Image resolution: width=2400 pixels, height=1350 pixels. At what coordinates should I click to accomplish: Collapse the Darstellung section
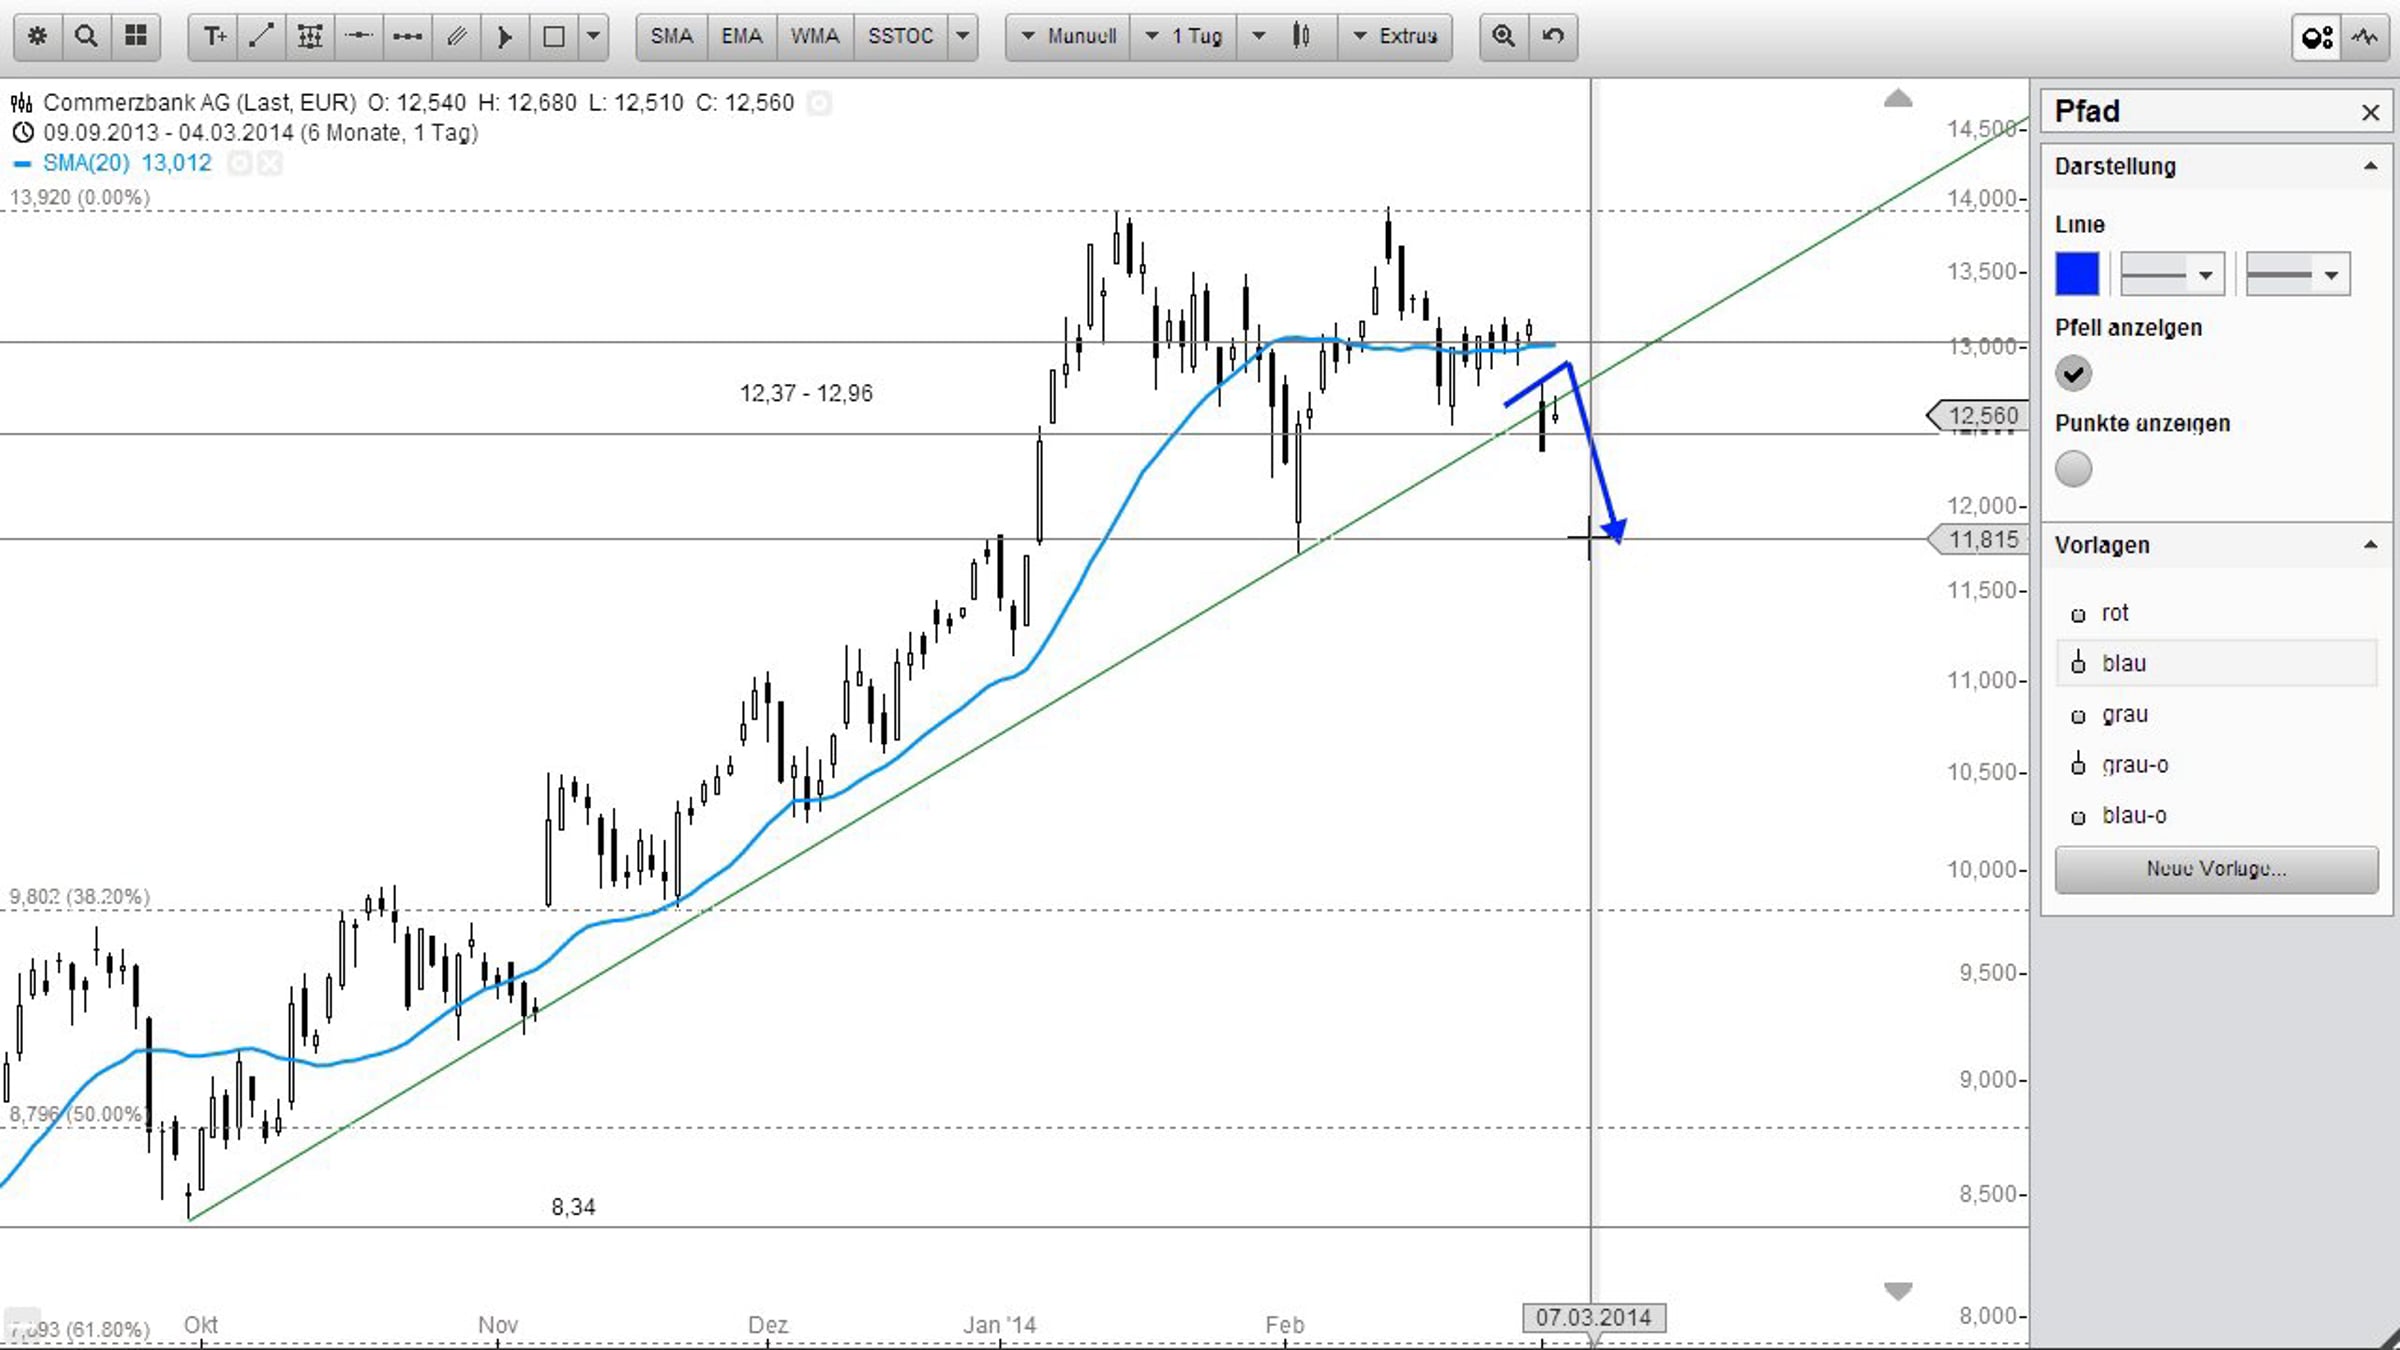coord(2370,166)
